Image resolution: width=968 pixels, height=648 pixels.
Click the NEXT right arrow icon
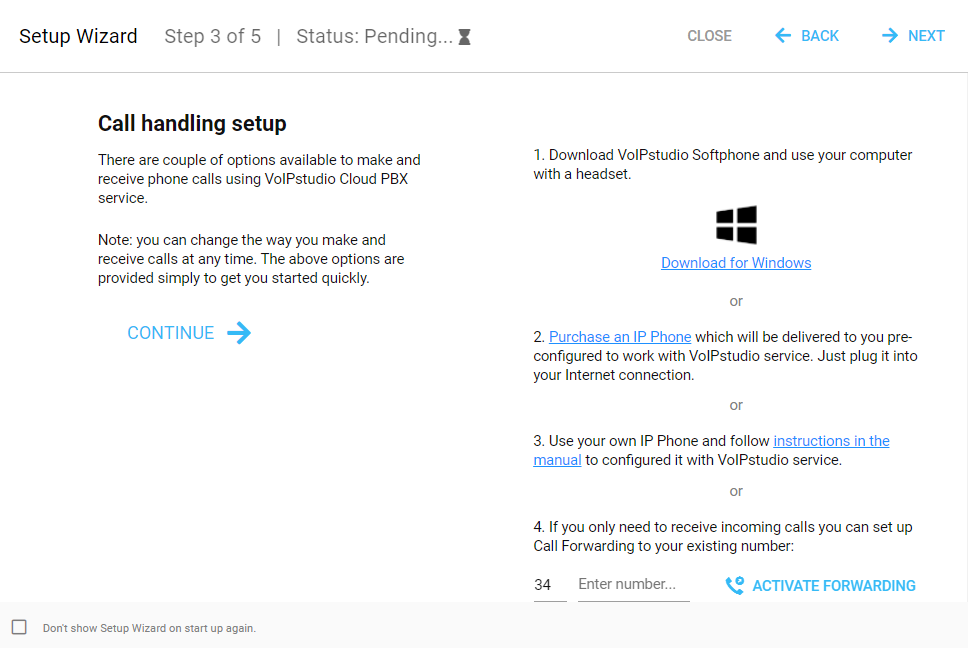890,36
